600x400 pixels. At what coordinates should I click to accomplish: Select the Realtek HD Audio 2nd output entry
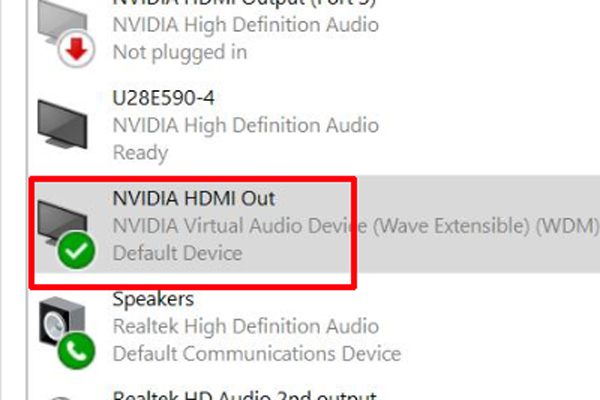coord(245,395)
